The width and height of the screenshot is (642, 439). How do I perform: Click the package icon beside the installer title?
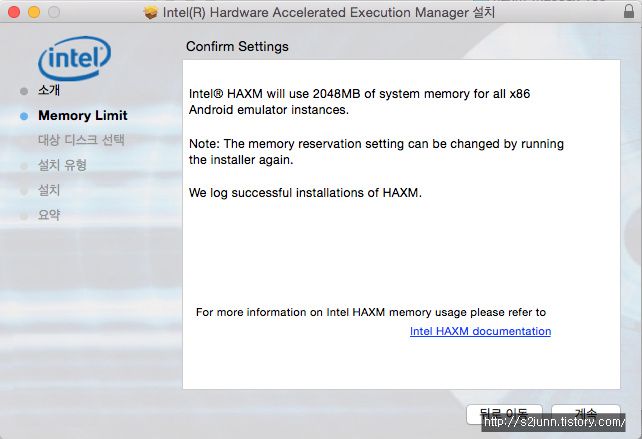[151, 12]
